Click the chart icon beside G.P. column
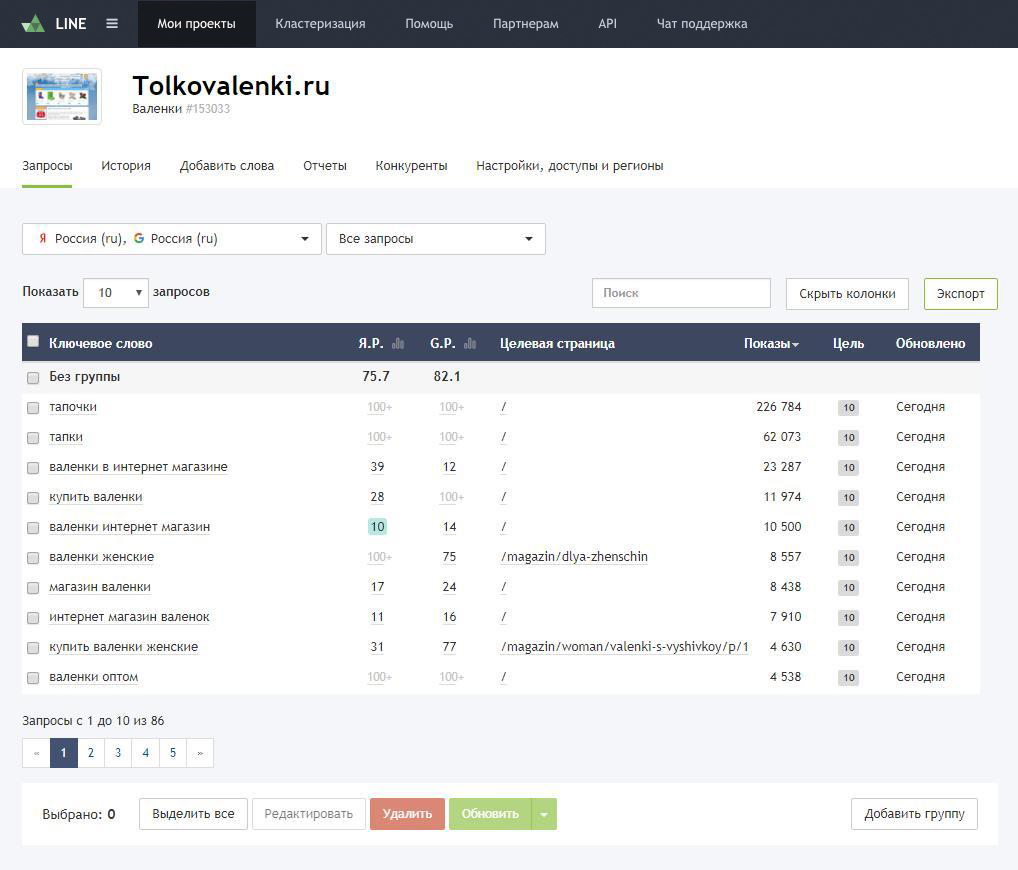Viewport: 1018px width, 870px height. pos(470,344)
